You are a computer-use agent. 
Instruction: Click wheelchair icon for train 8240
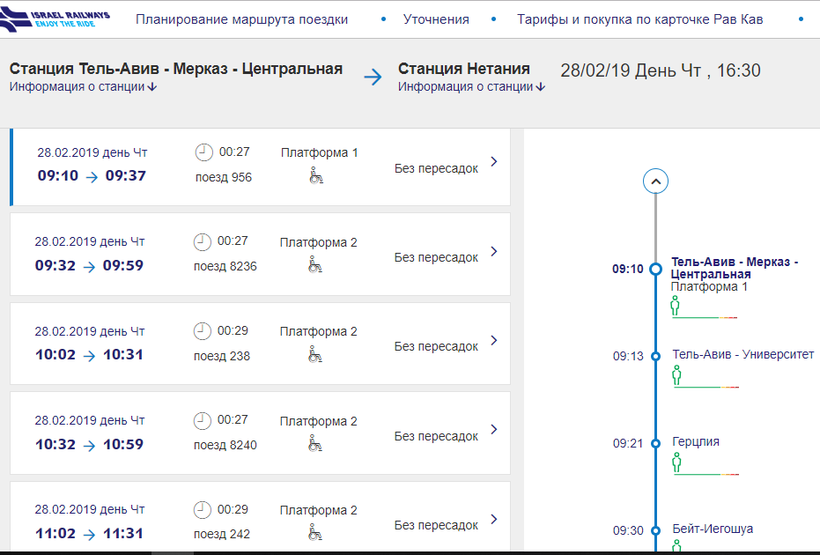point(315,445)
